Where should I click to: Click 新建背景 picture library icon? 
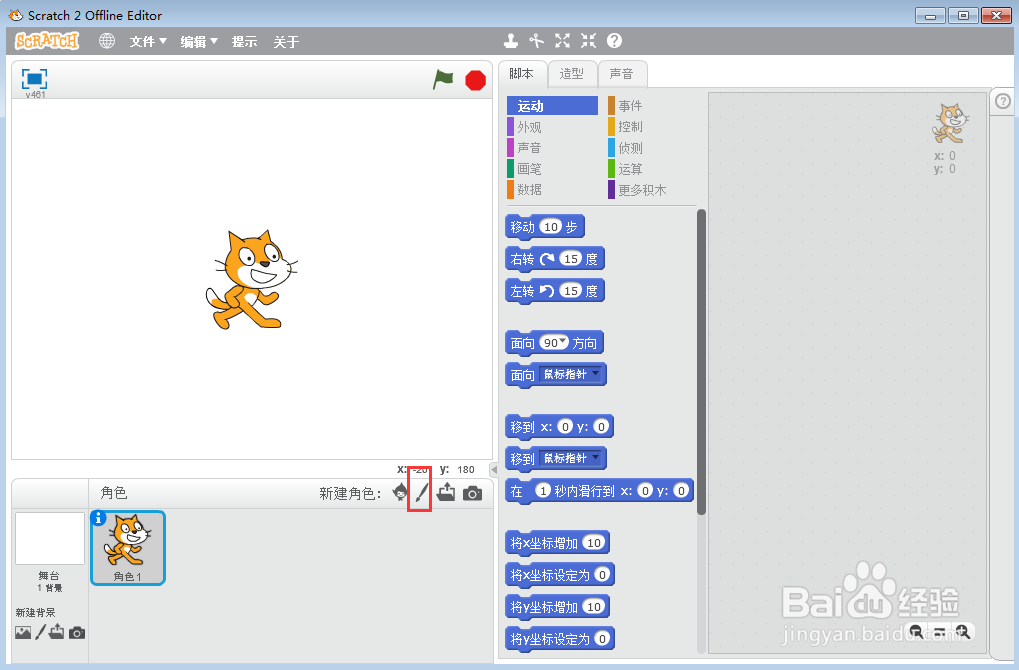(x=24, y=632)
